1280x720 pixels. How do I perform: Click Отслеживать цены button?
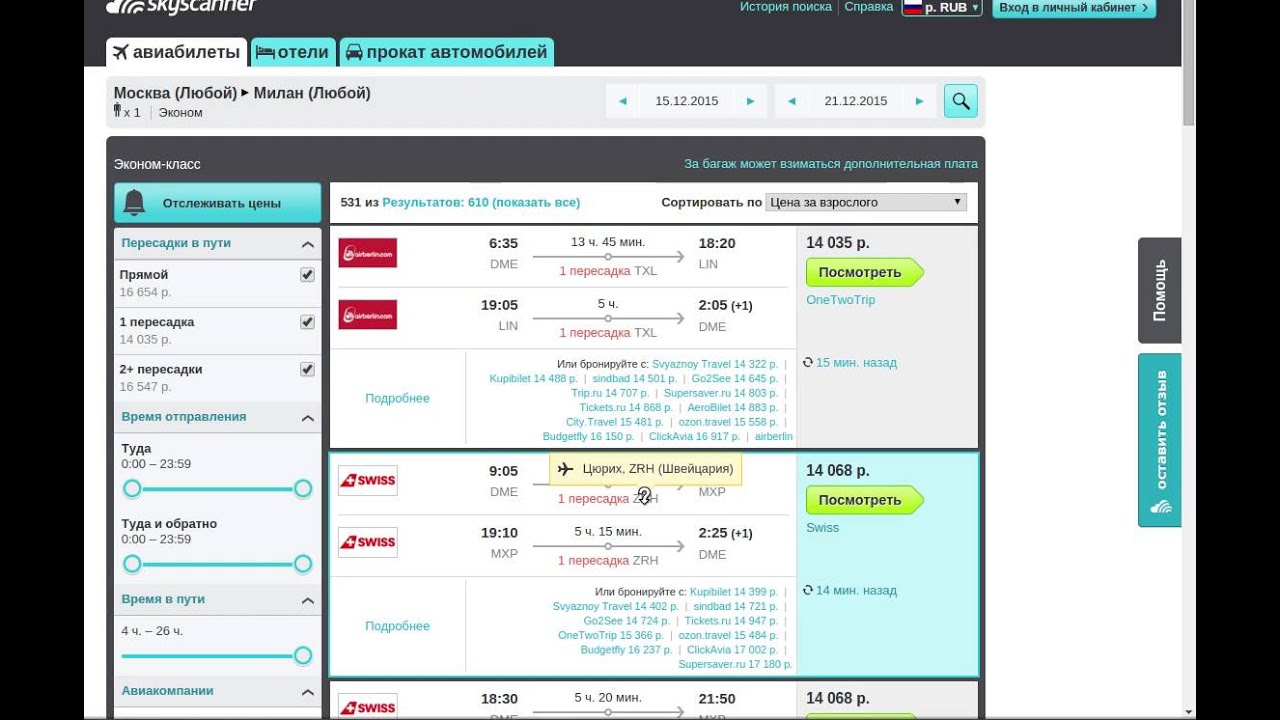[217, 203]
